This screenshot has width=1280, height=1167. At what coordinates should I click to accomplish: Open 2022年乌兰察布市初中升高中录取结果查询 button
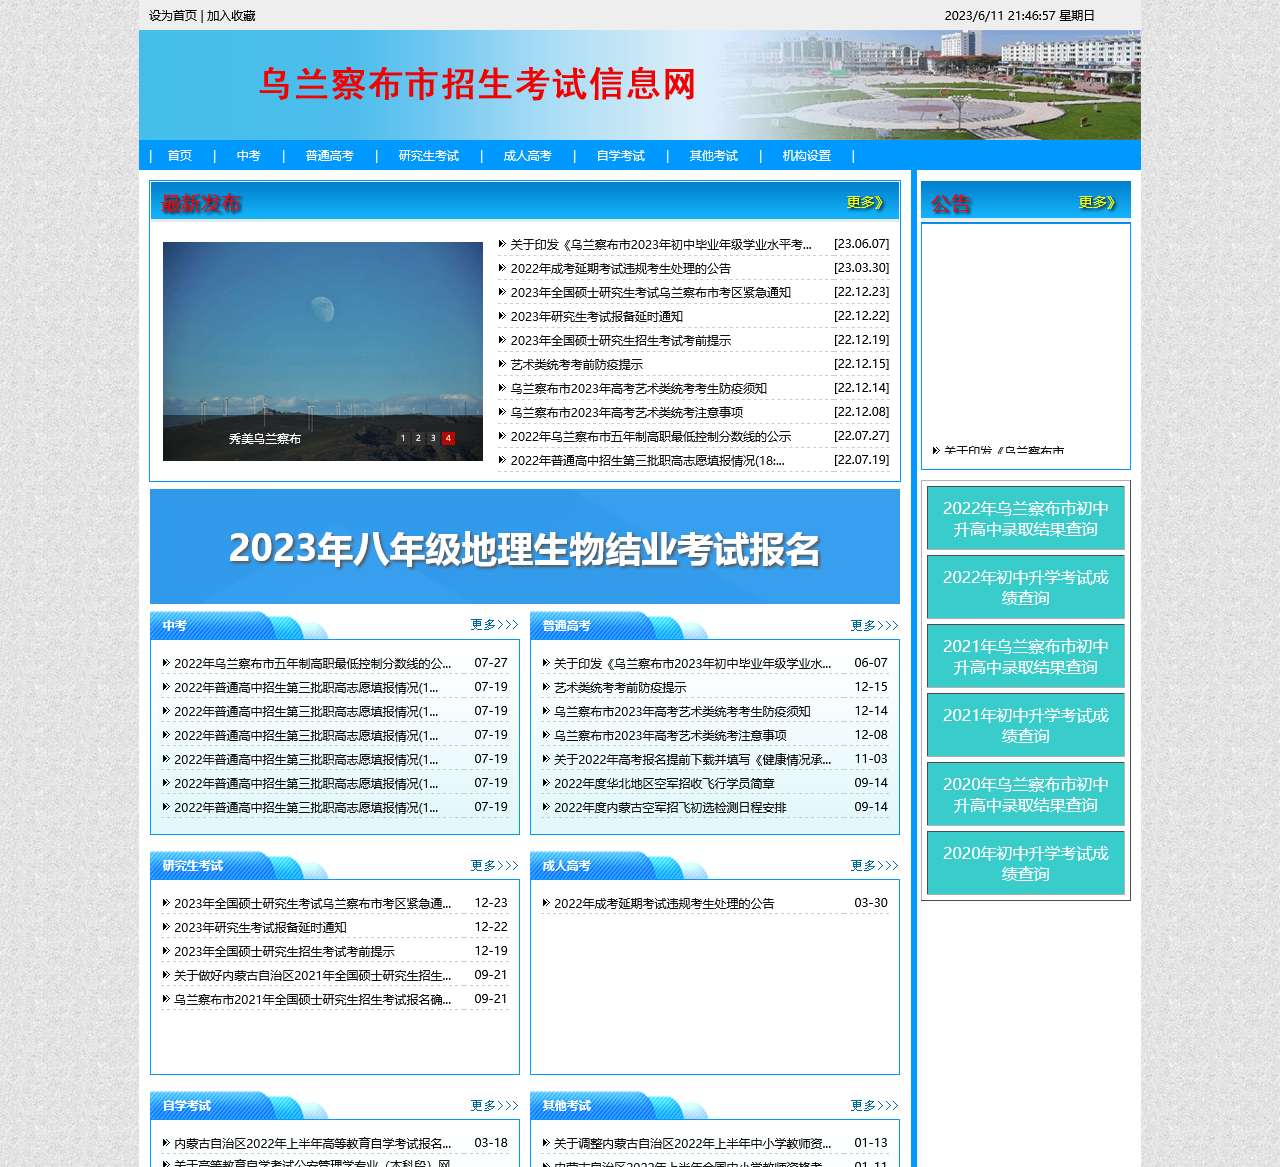click(x=1025, y=518)
